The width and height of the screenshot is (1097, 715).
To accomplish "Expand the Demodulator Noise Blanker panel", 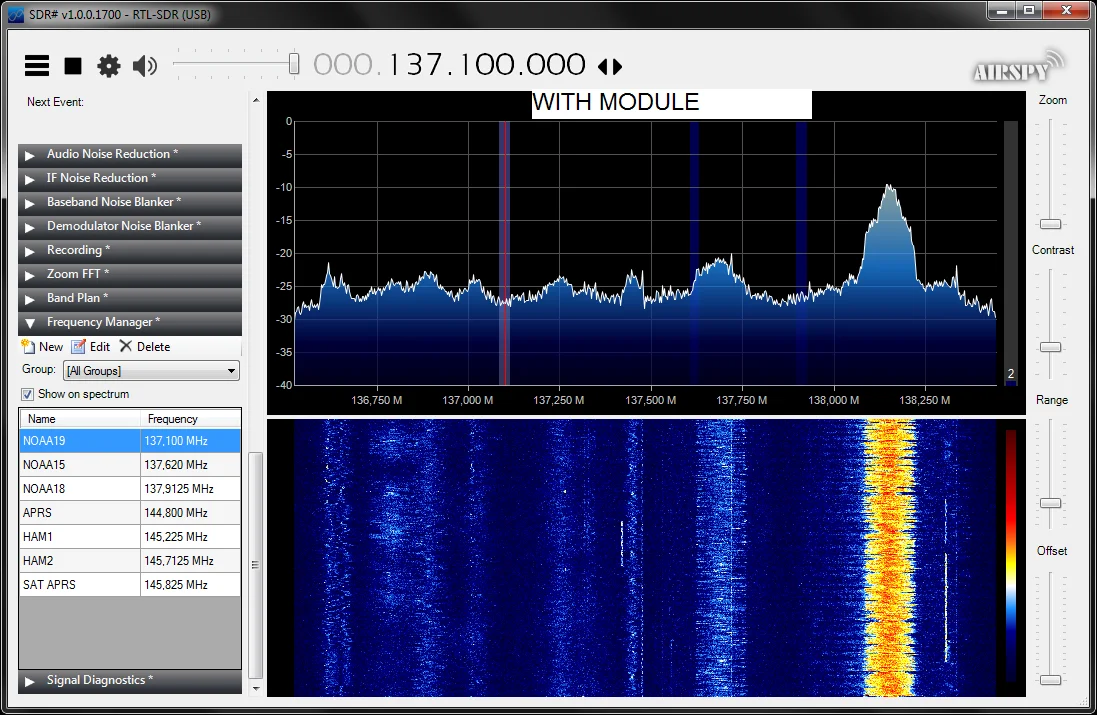I will tap(130, 226).
